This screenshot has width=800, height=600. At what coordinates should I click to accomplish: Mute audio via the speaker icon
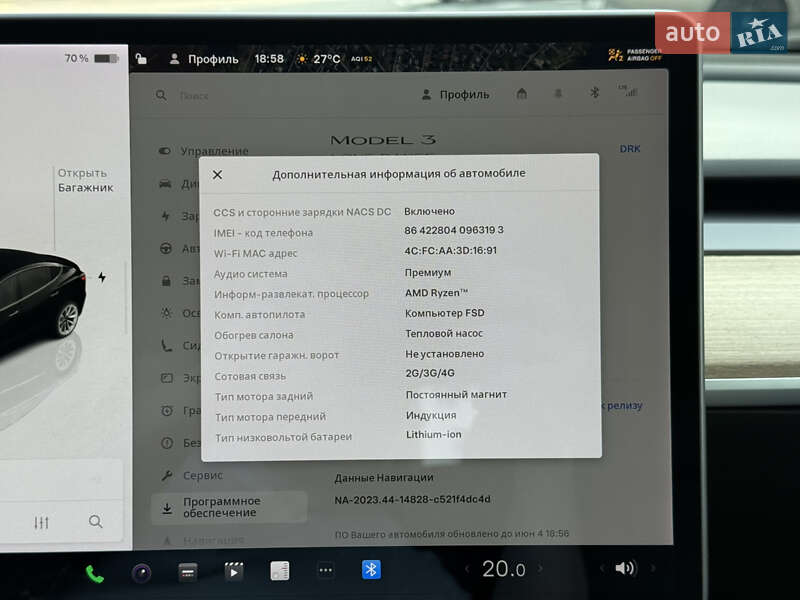point(623,567)
